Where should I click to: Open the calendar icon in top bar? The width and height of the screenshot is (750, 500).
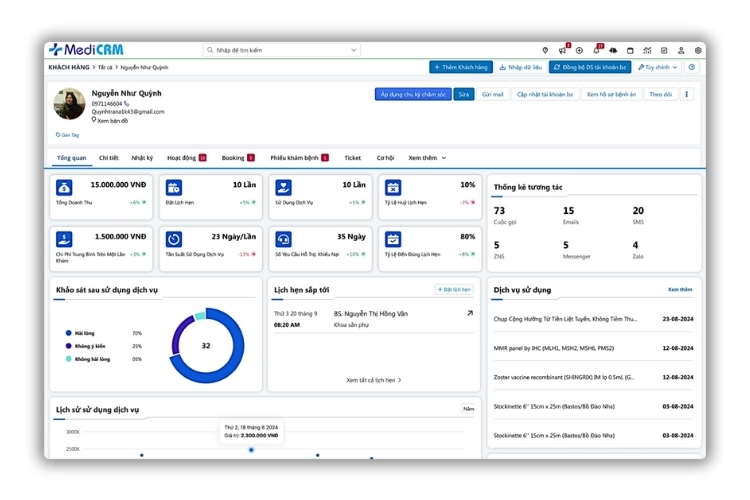click(x=630, y=50)
